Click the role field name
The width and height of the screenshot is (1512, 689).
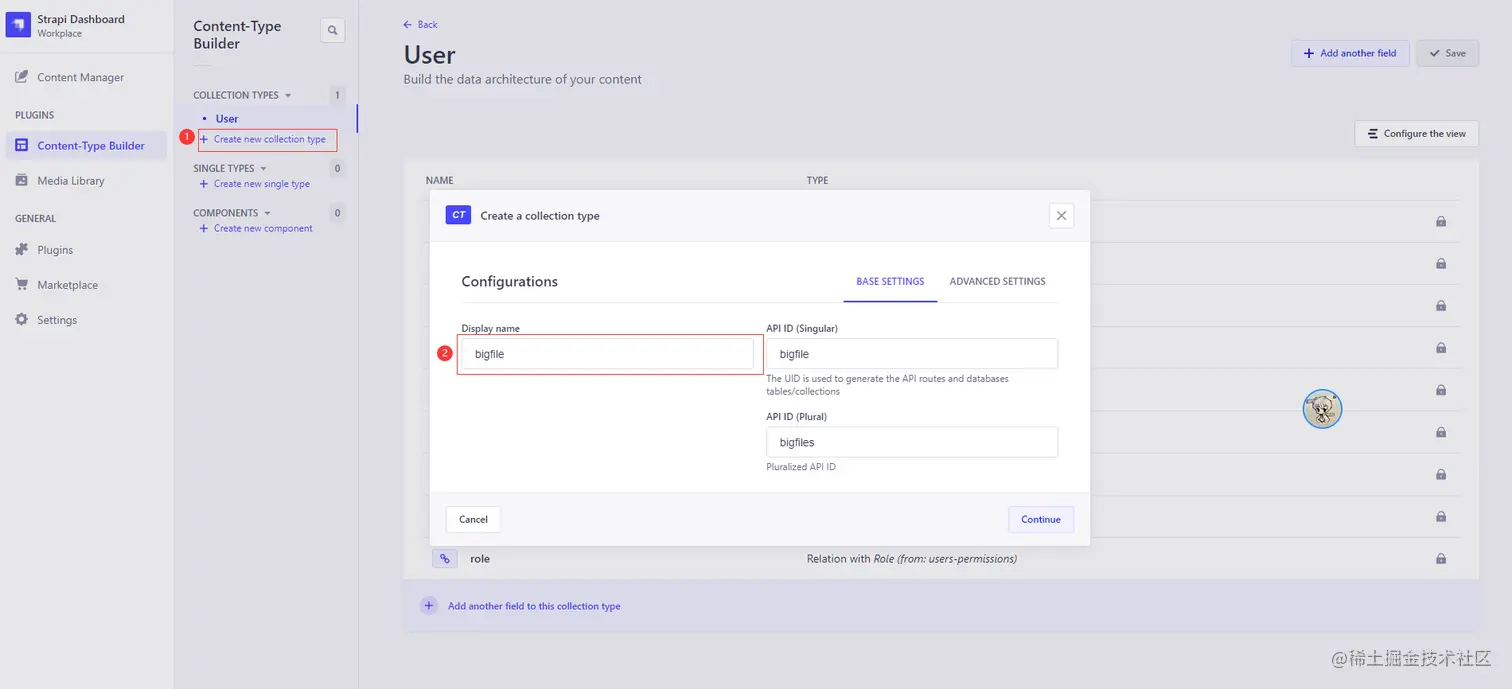(x=480, y=559)
